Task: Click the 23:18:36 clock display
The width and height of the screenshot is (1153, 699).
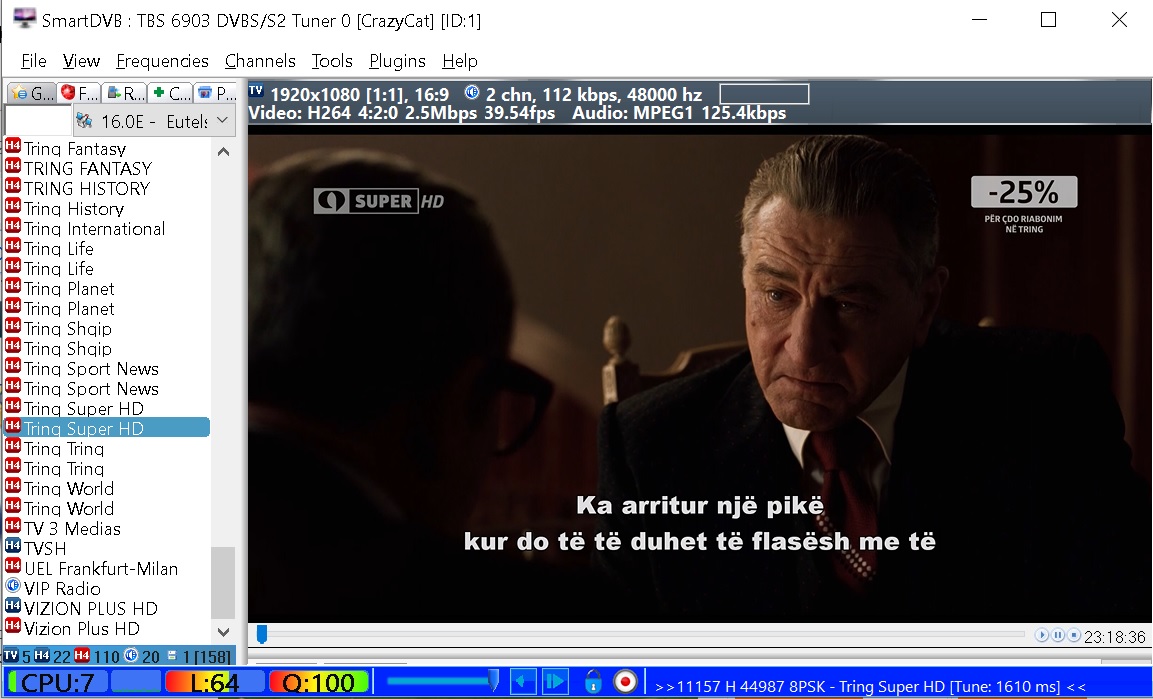Action: point(1115,637)
